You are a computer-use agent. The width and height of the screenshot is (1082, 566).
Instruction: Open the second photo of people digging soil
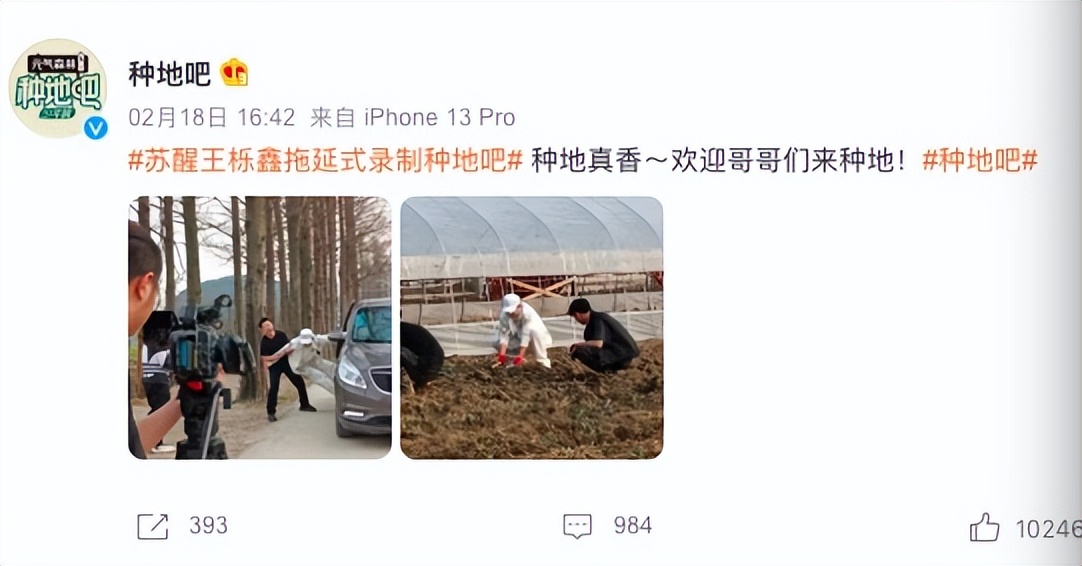[x=531, y=328]
